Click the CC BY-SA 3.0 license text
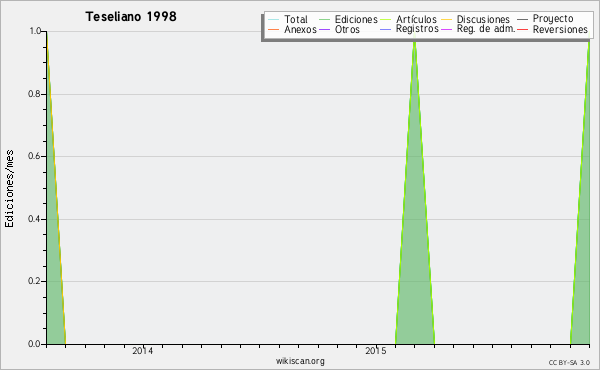 [569, 363]
